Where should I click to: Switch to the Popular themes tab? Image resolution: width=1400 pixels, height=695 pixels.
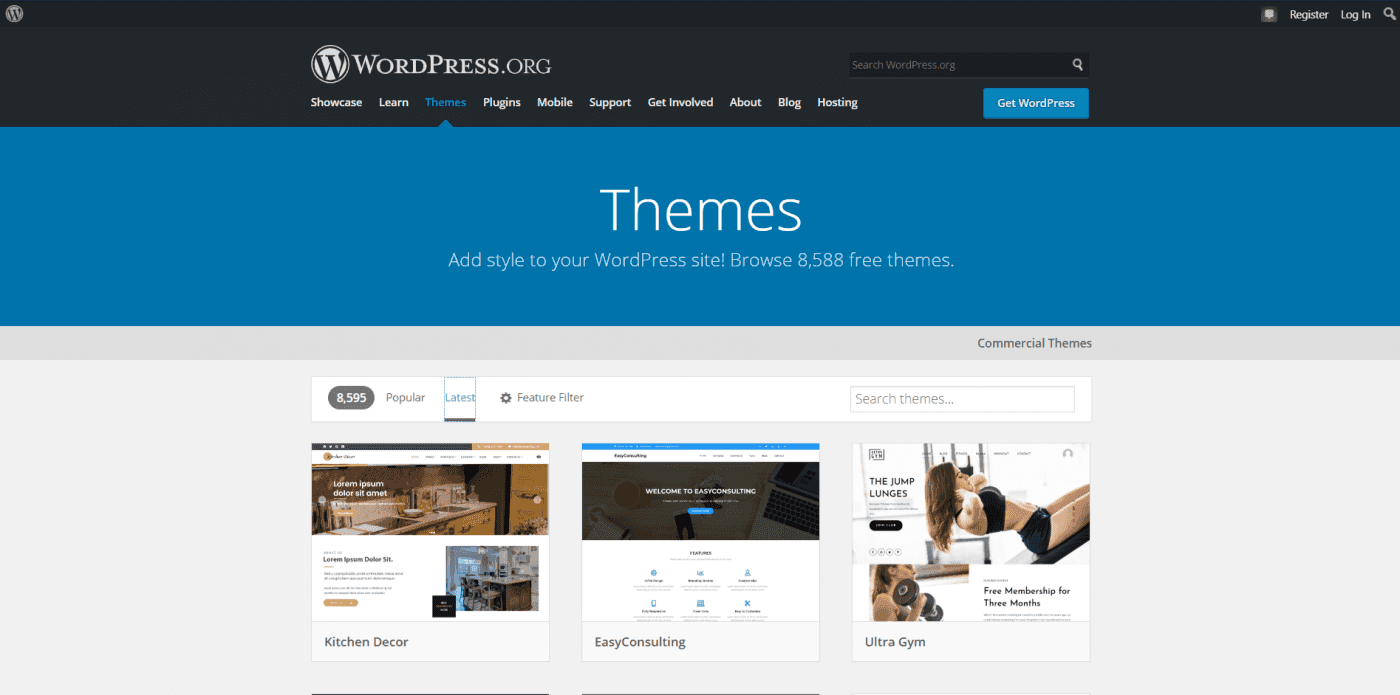click(405, 398)
